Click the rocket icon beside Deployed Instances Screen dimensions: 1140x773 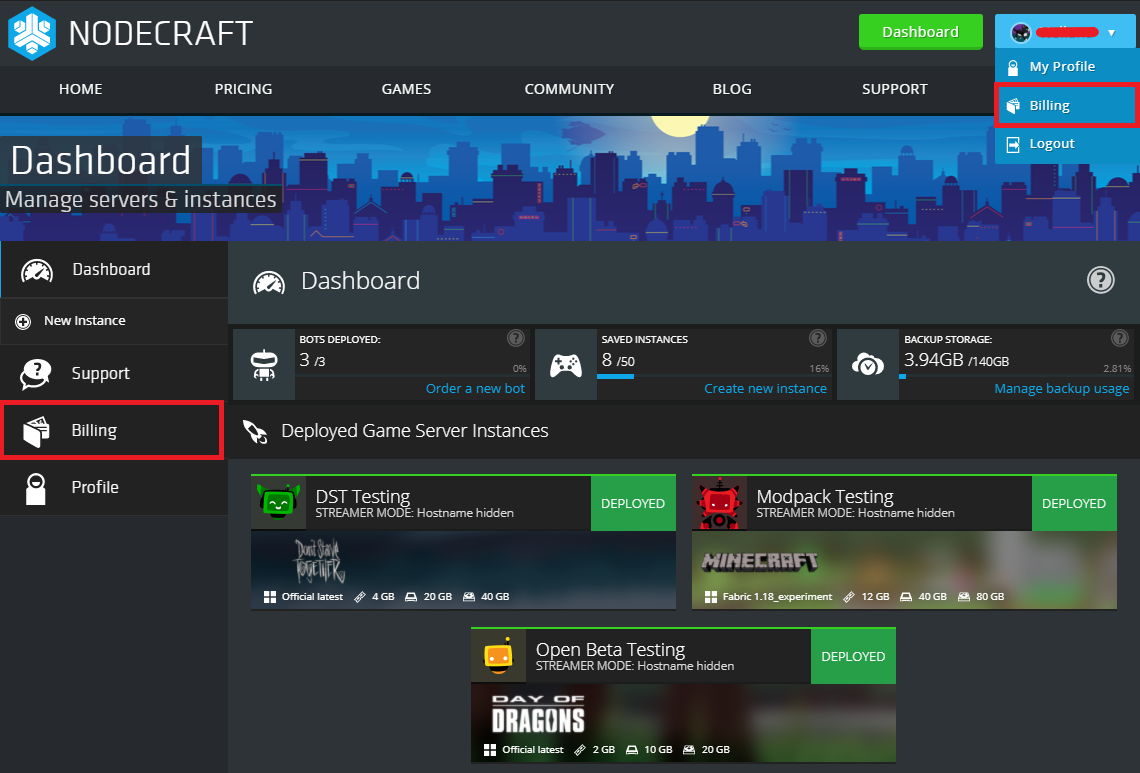click(255, 431)
